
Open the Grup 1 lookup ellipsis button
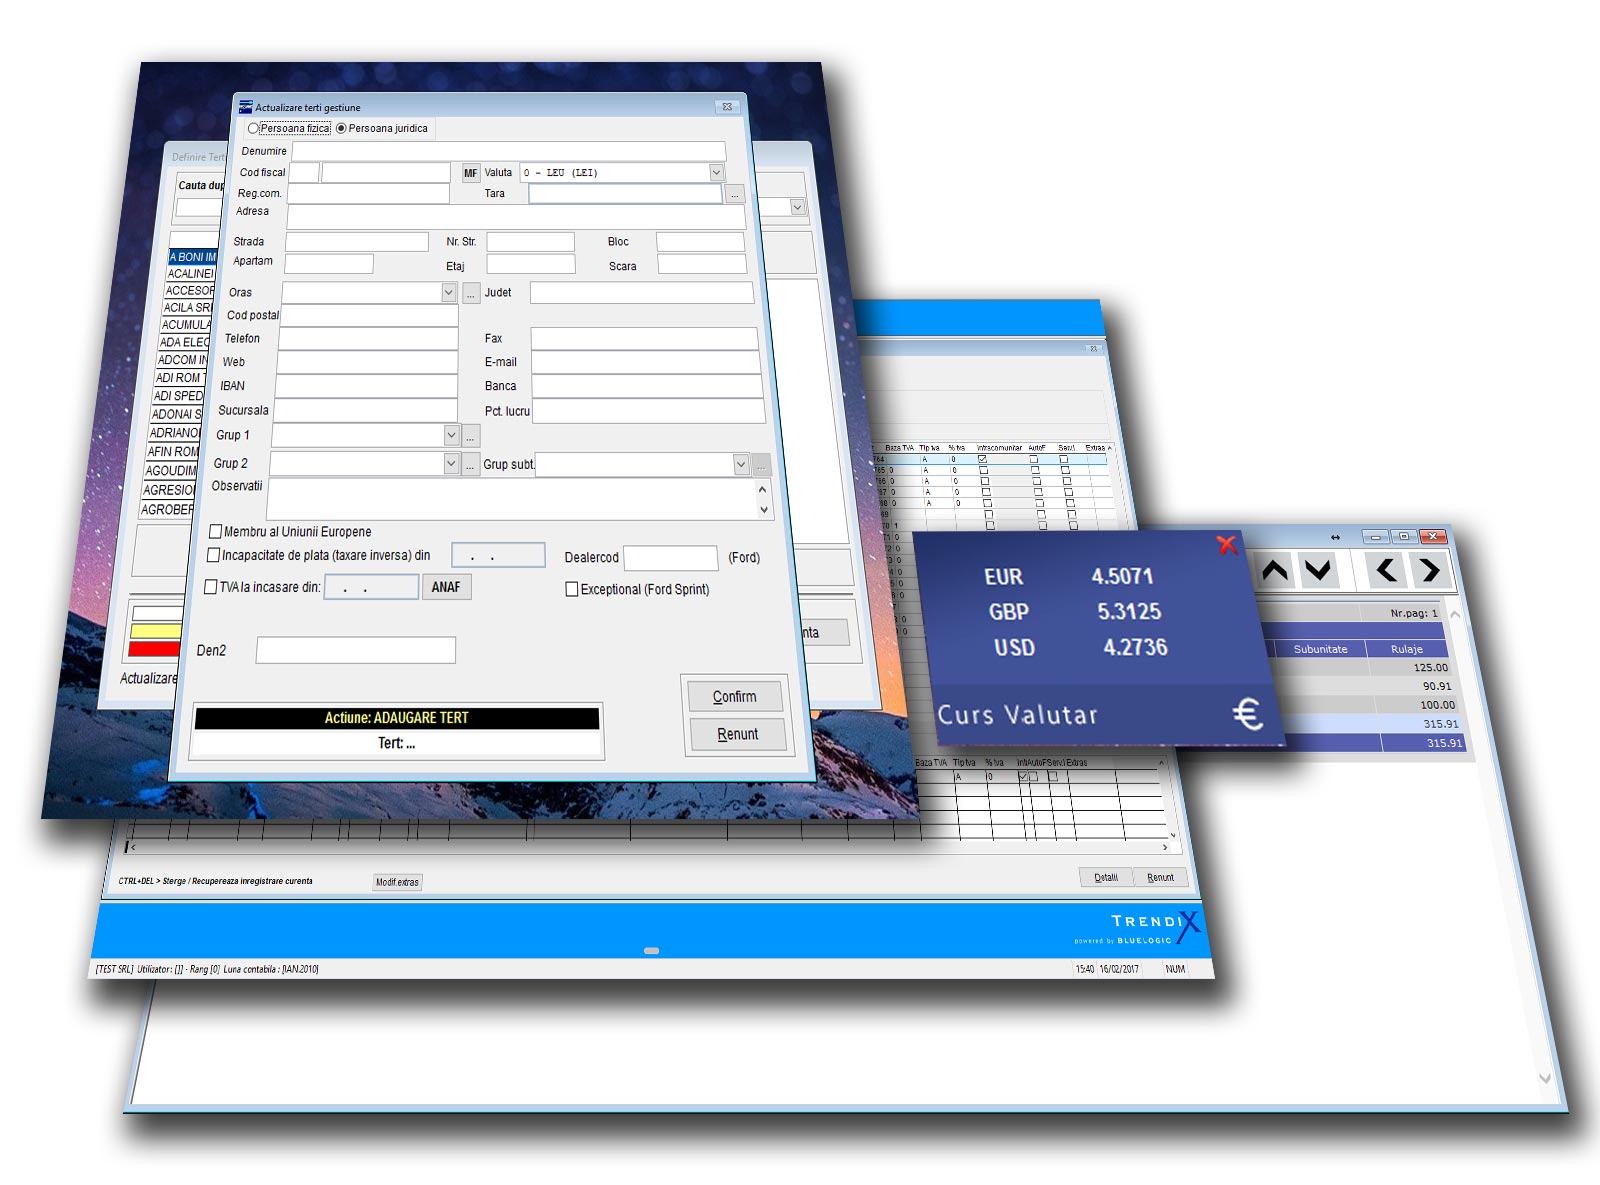coord(470,436)
